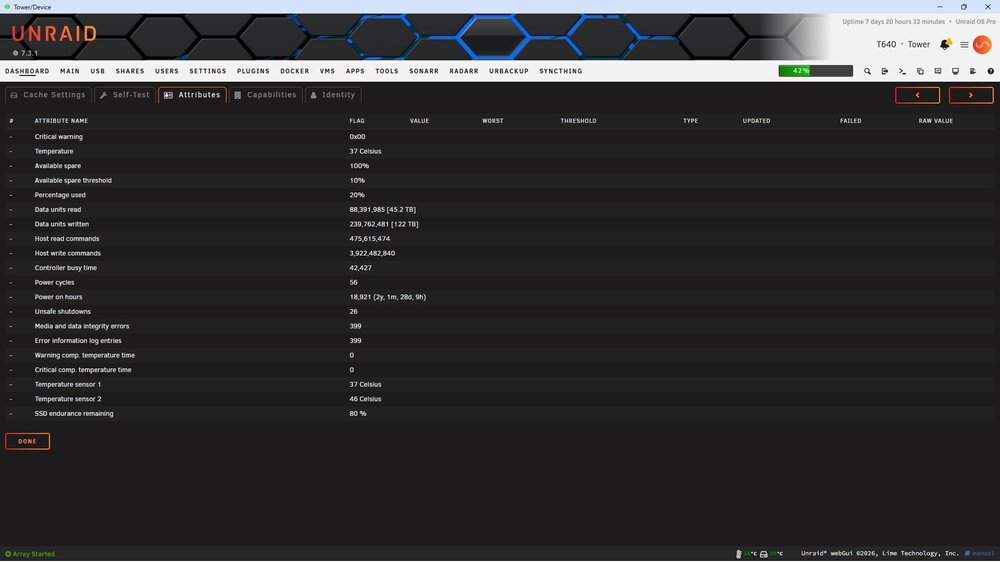Open the hamburger account menu
This screenshot has width=1000, height=562.
(964, 45)
